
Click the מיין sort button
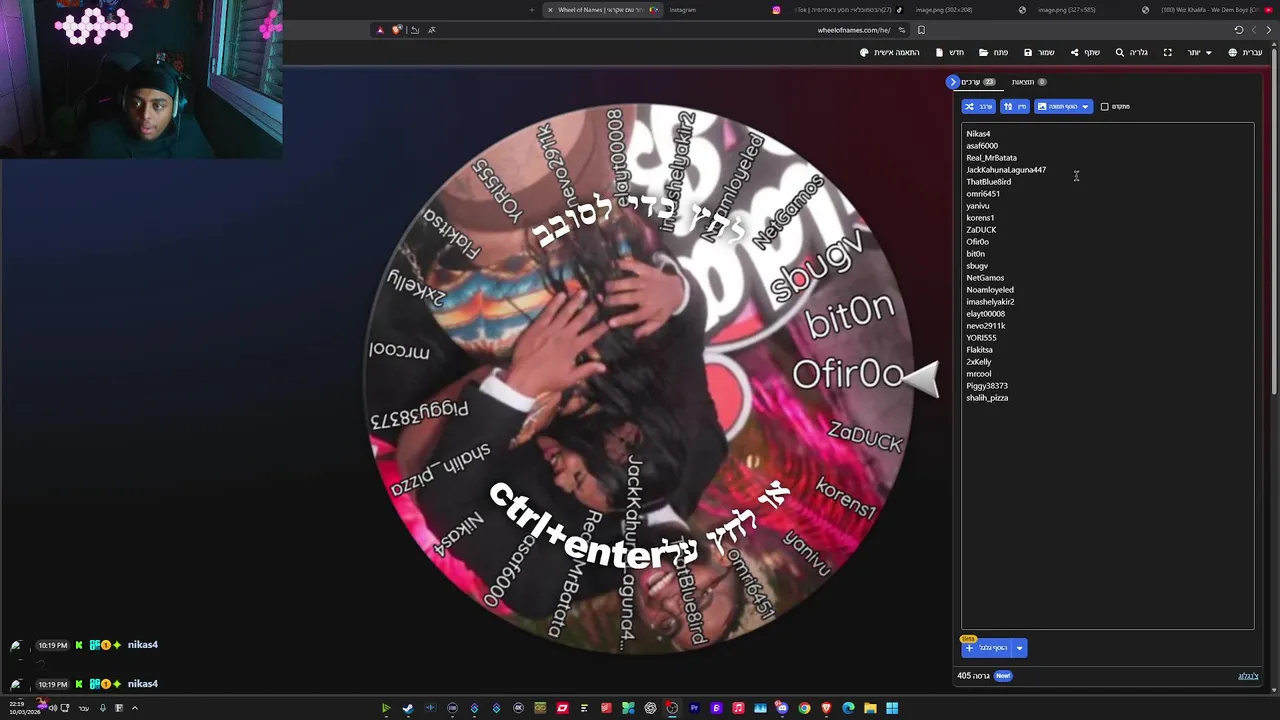click(x=1014, y=106)
